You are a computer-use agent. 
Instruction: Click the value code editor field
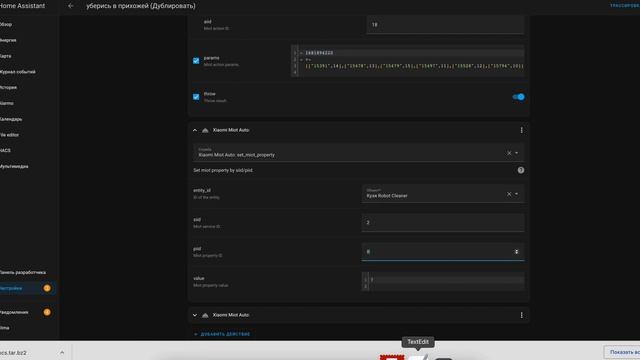click(x=443, y=282)
